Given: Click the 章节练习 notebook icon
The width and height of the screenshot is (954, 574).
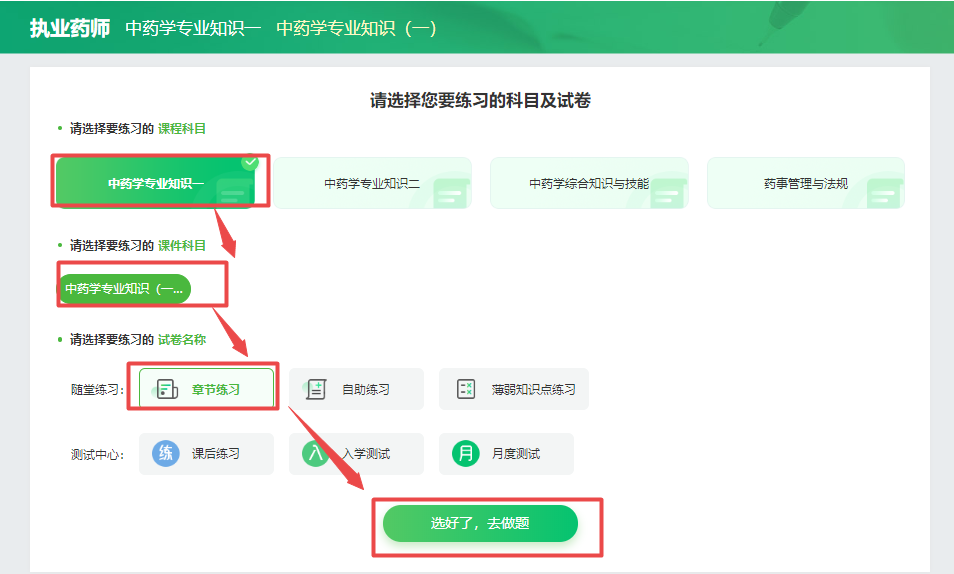Looking at the screenshot, I should [x=166, y=389].
